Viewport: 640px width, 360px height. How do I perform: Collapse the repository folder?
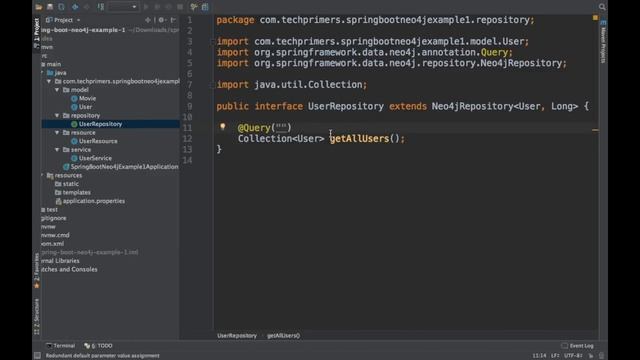point(57,116)
